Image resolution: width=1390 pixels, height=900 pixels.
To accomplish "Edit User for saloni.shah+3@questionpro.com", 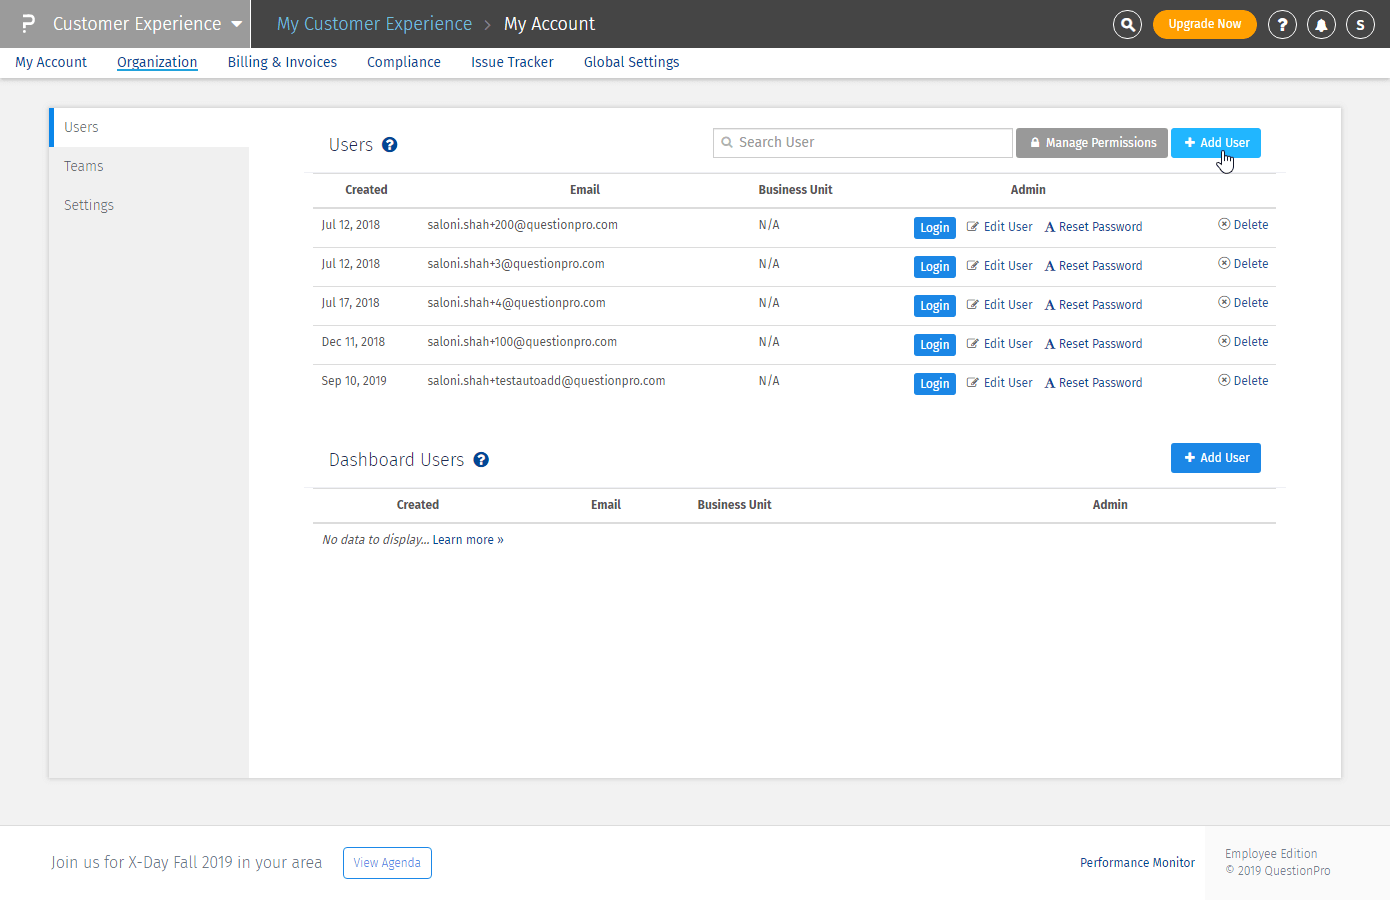I will 999,266.
